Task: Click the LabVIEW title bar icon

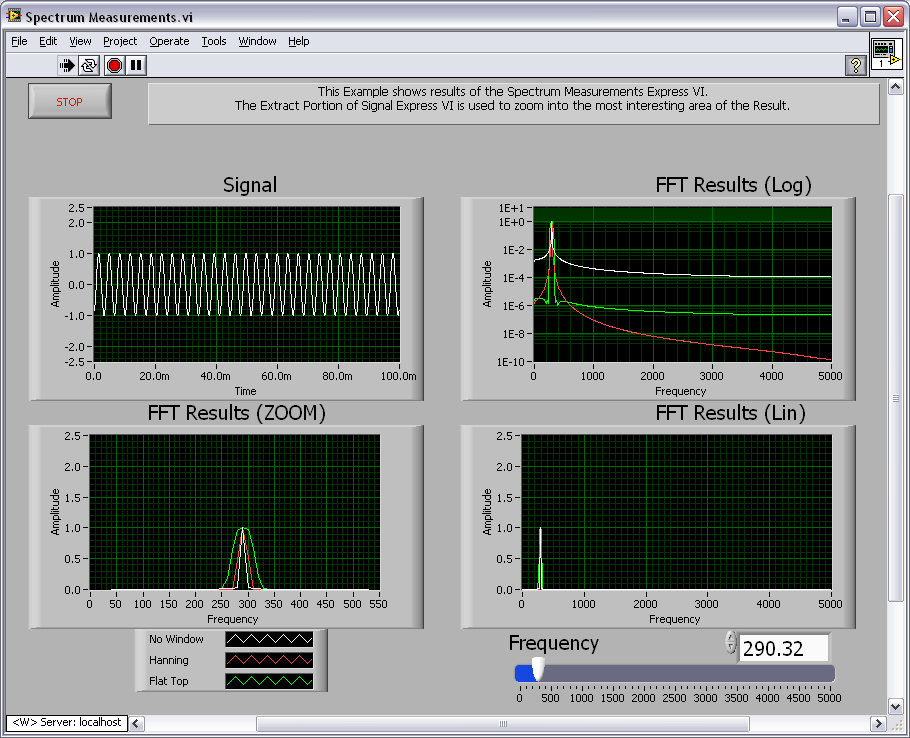Action: tap(14, 17)
